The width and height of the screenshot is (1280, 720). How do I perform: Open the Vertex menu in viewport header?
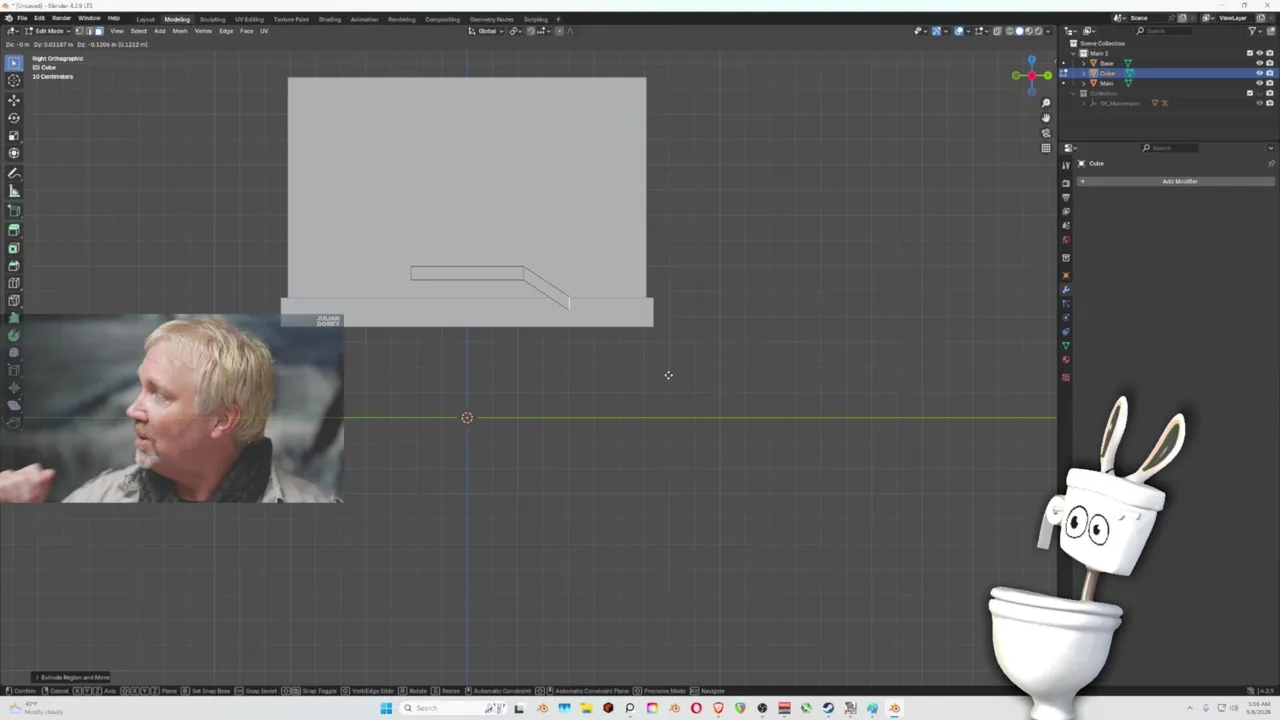pos(203,31)
